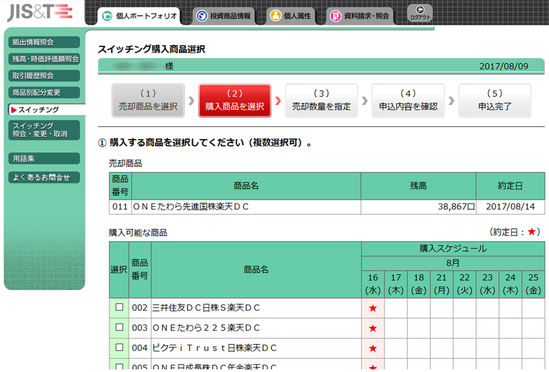
Task: Check the box for 004 ピクテiTrust日株楽天DC
Action: [x=119, y=347]
